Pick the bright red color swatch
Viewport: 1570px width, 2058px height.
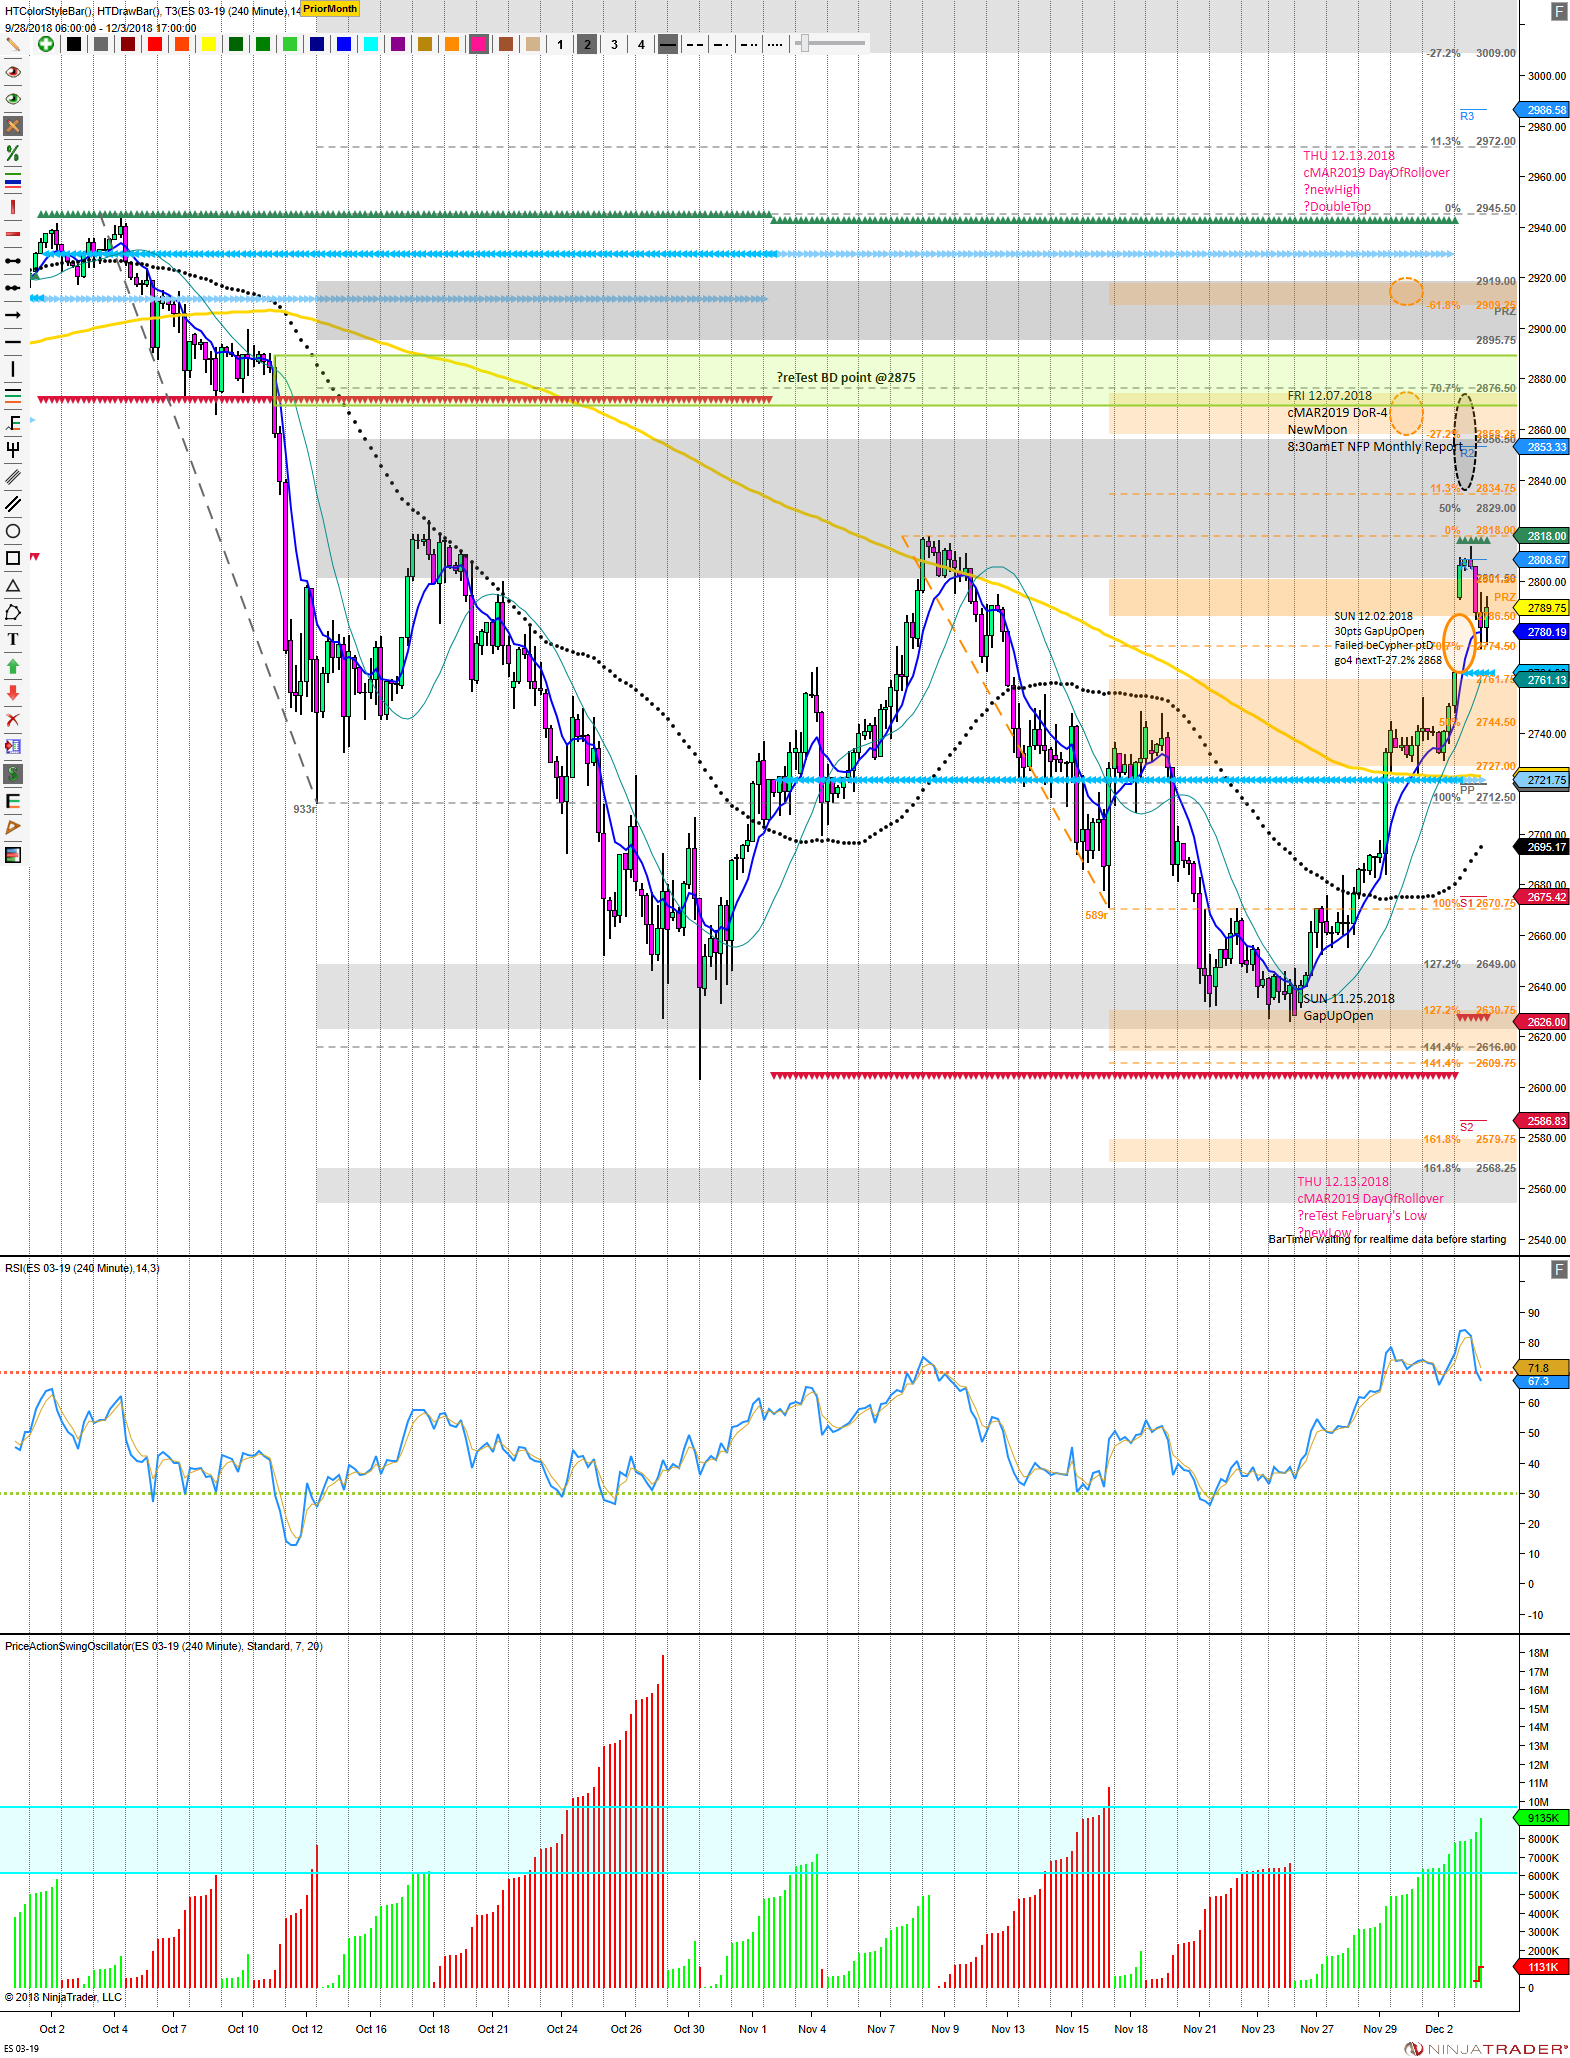pos(155,44)
